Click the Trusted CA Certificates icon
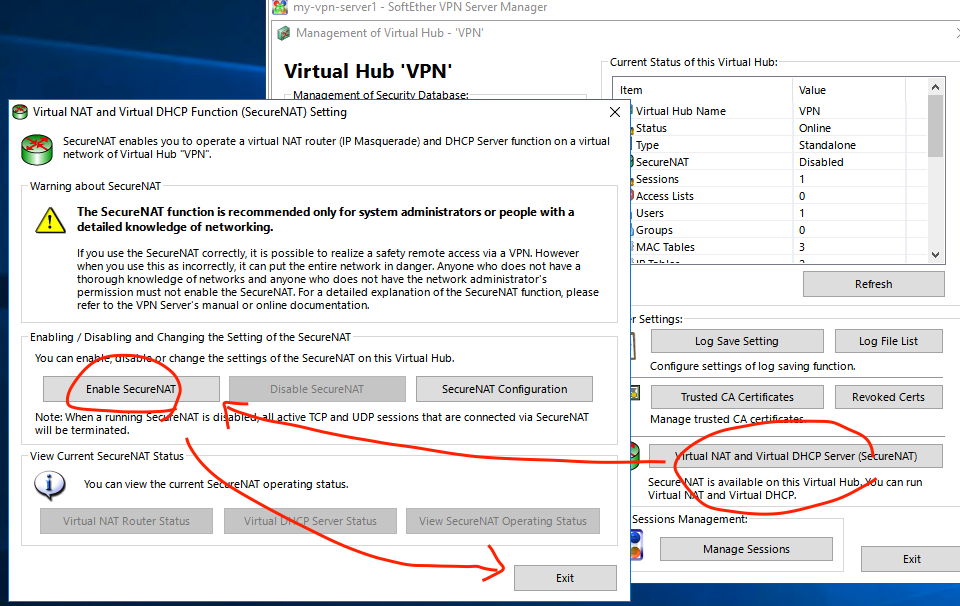Viewport: 960px width, 606px height. 636,393
